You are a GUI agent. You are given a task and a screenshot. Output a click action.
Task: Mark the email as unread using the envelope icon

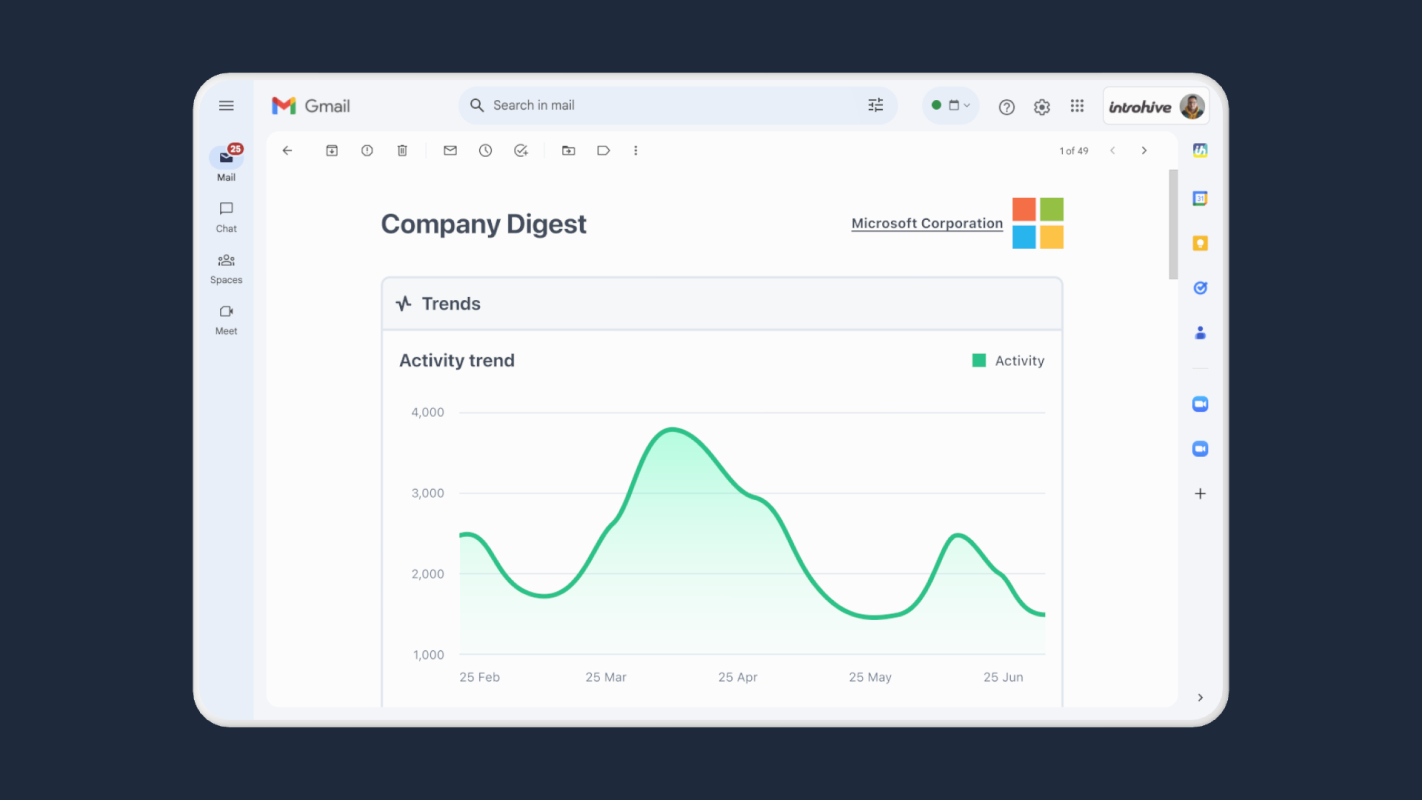(x=450, y=151)
